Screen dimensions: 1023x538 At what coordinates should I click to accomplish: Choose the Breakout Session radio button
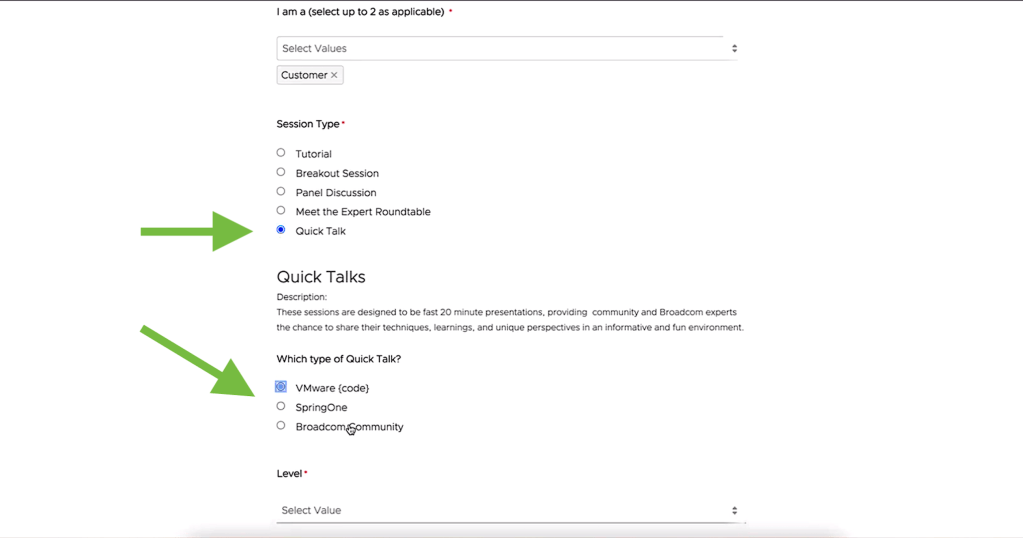click(x=281, y=172)
